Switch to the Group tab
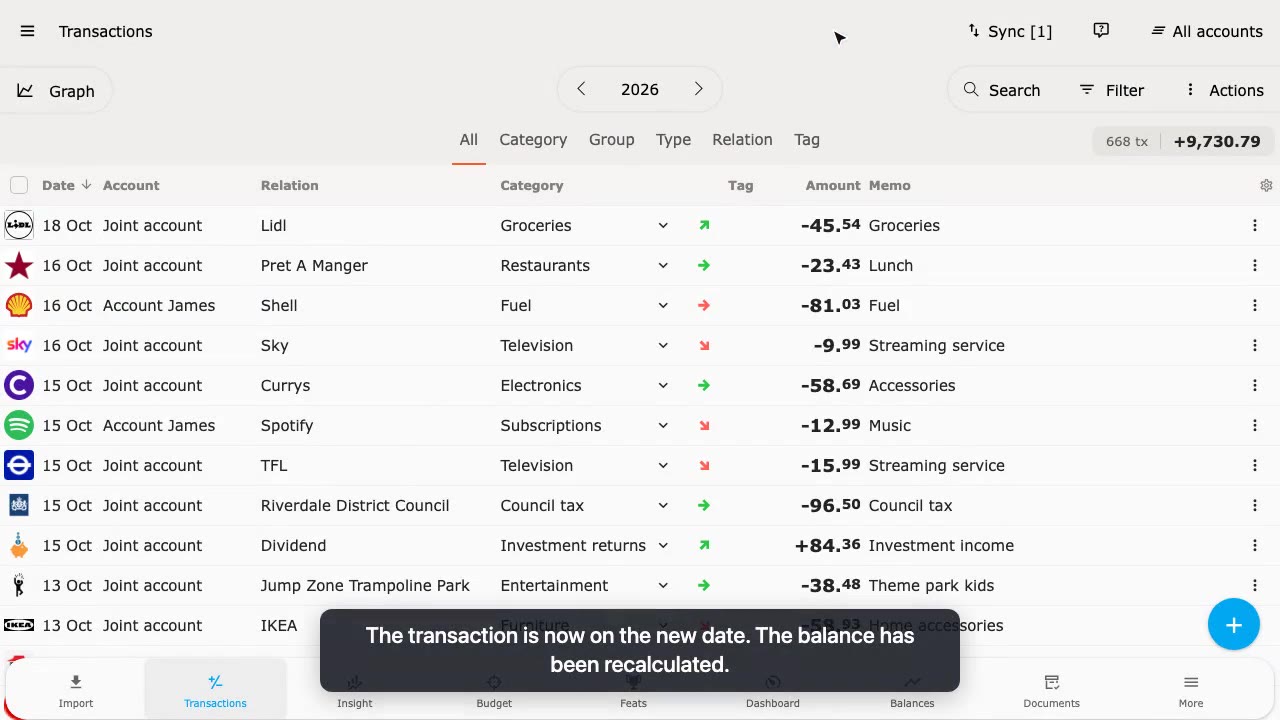The width and height of the screenshot is (1280, 720). pos(611,140)
